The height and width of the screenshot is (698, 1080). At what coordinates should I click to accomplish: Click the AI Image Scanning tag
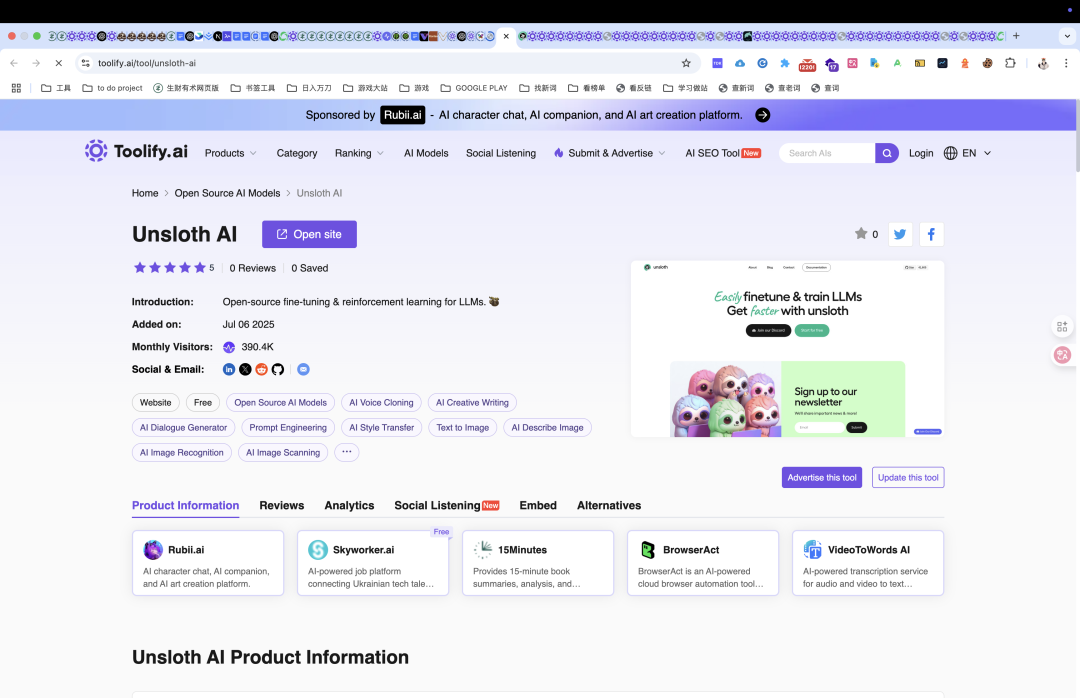[283, 452]
